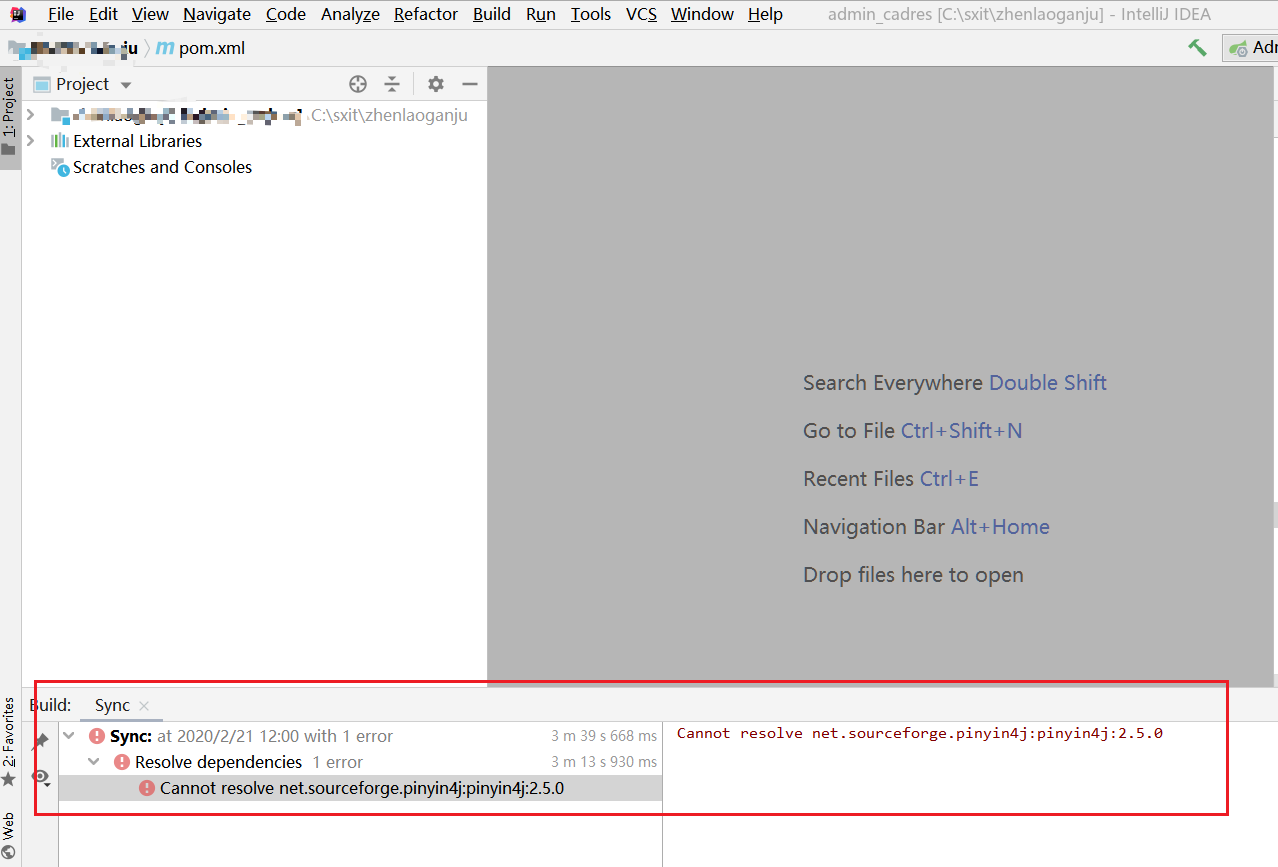
Task: Open the Build menu
Action: coord(491,14)
